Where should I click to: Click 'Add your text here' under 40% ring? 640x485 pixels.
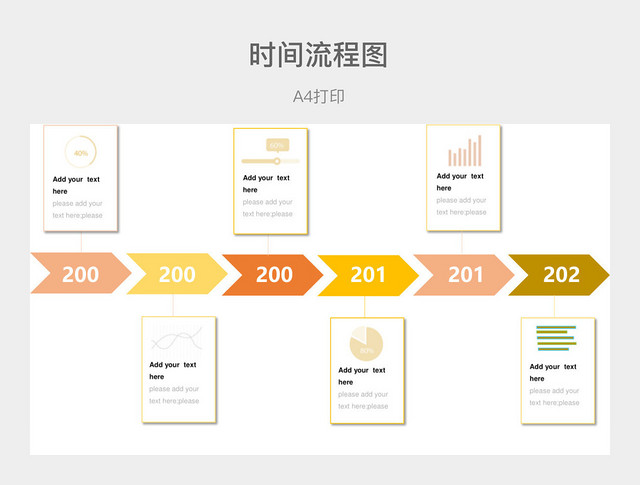[x=76, y=185]
